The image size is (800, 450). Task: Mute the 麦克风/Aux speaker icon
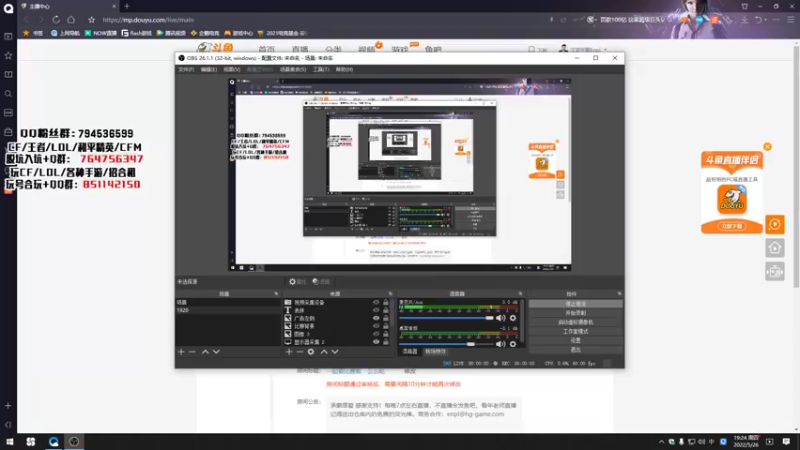coord(501,318)
